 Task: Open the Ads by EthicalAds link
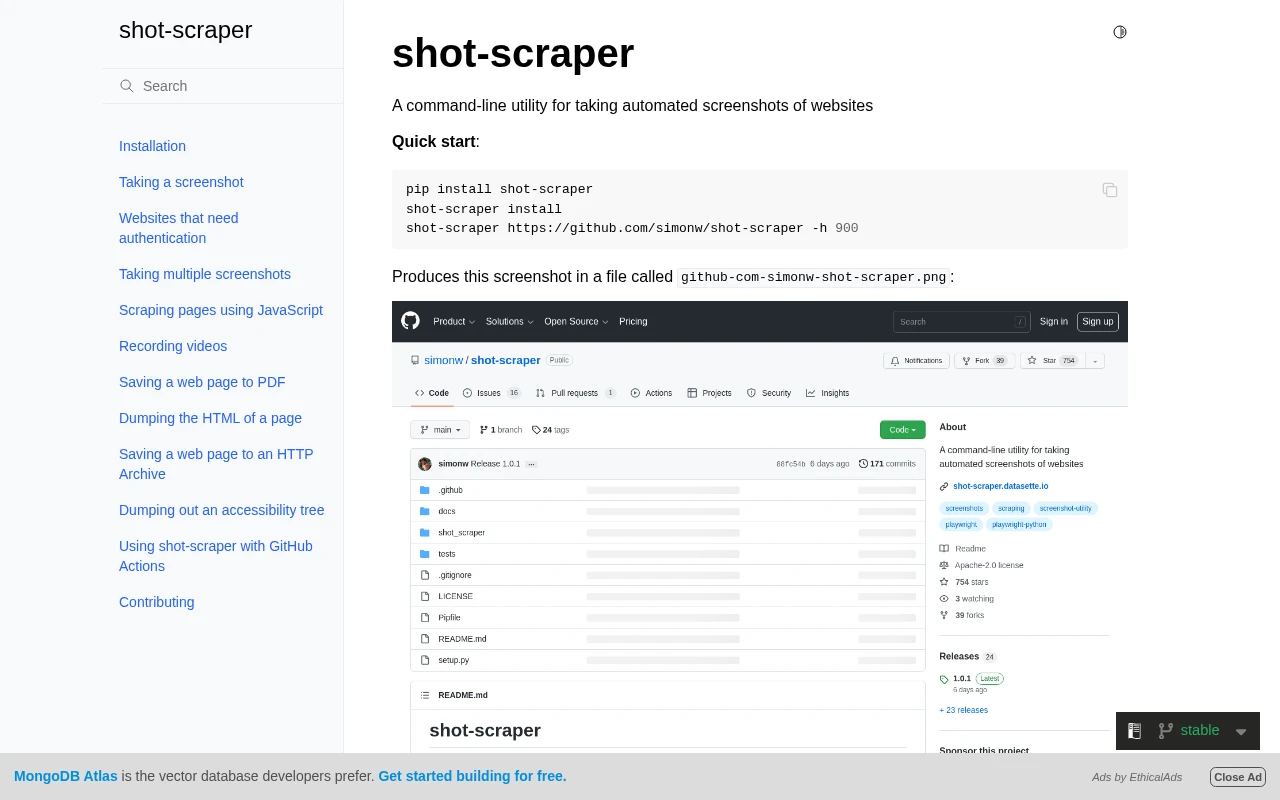coord(1137,777)
